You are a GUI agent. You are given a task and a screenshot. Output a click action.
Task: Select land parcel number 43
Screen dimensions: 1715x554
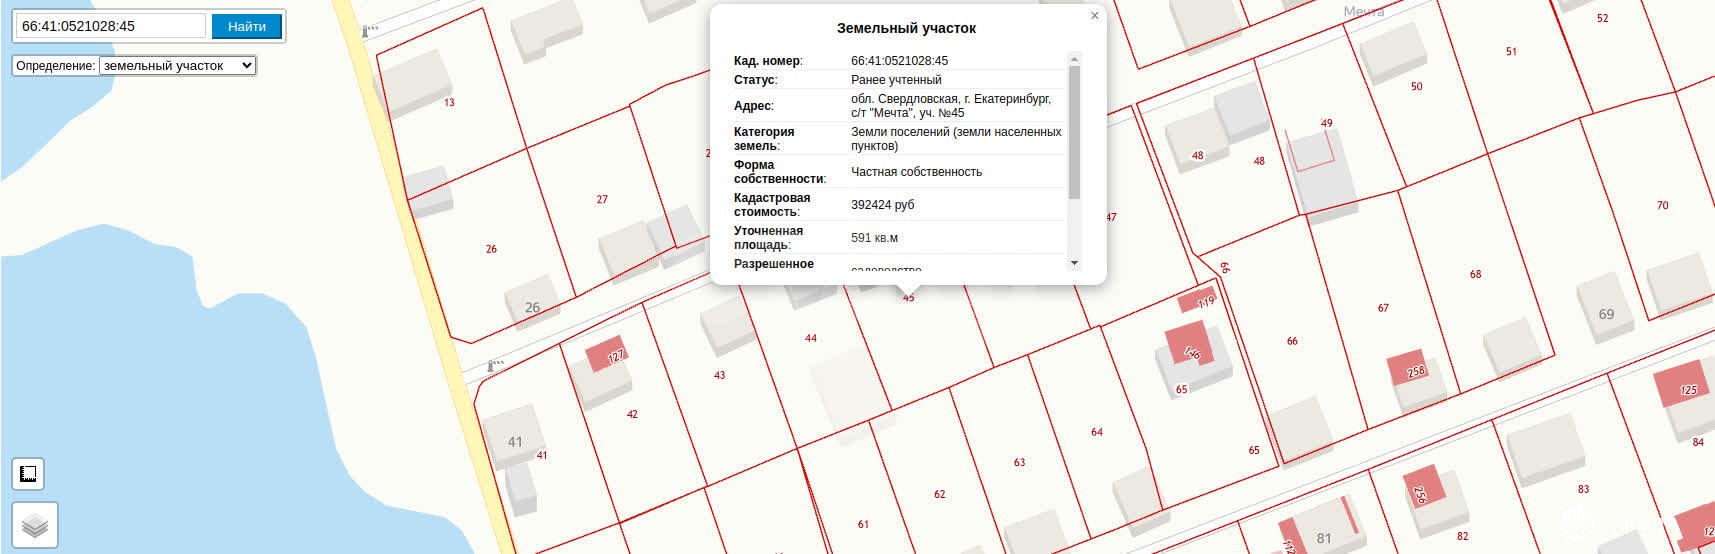tap(719, 375)
